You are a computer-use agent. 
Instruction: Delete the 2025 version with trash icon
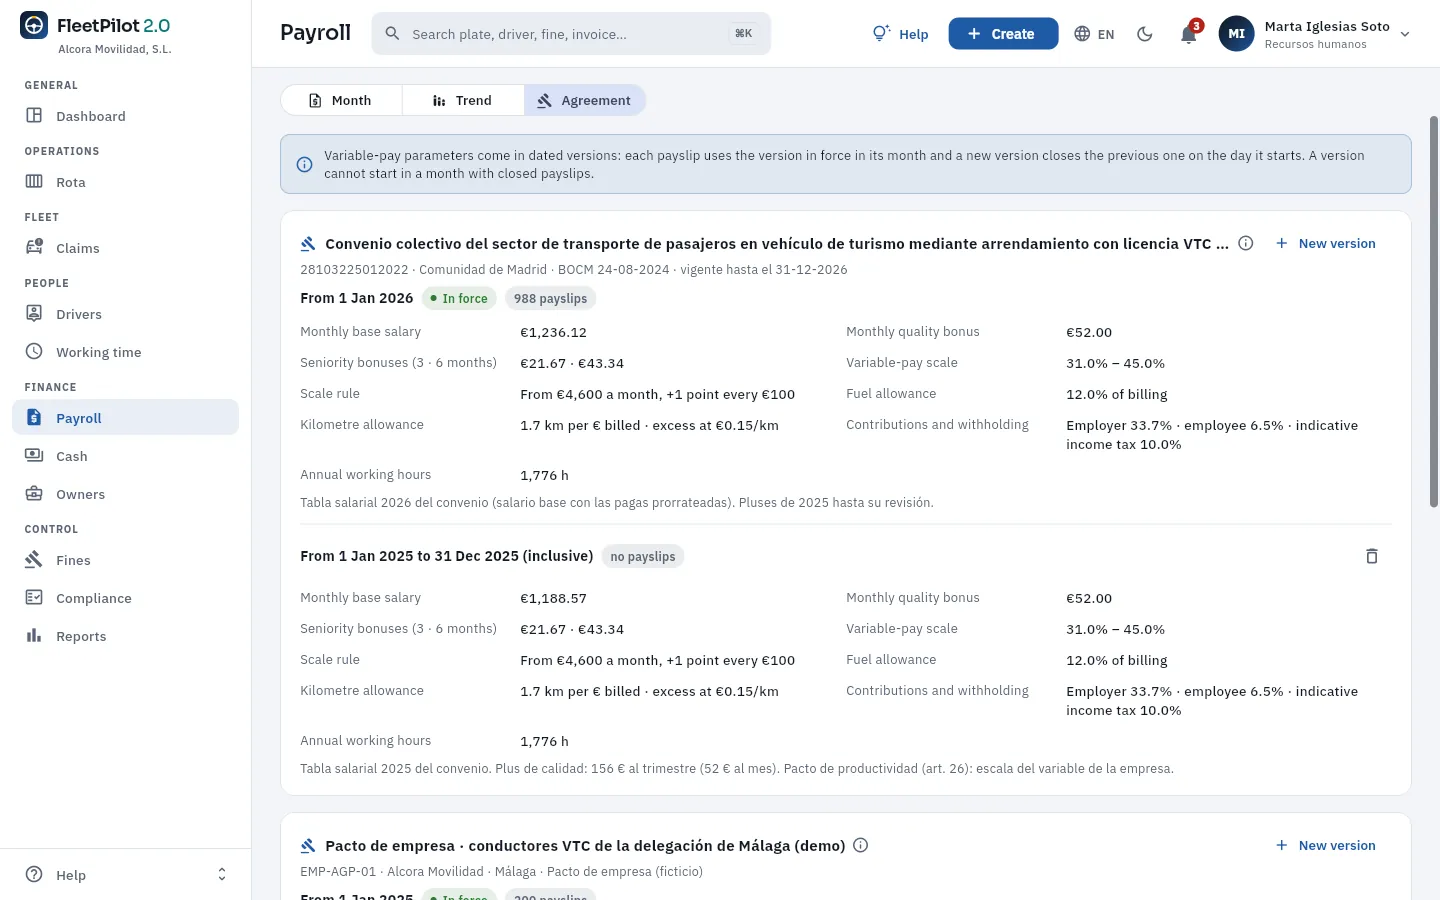(1372, 556)
